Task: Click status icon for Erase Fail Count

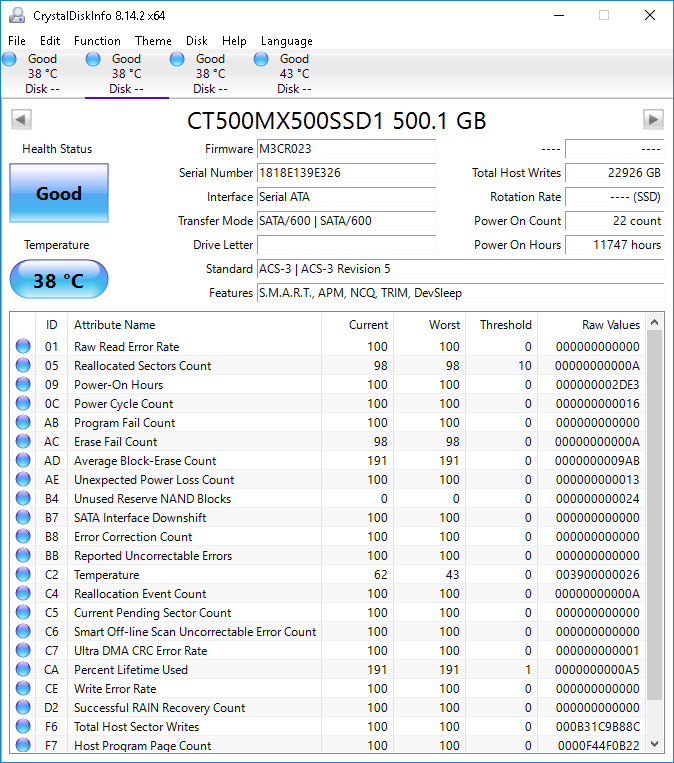Action: (23, 441)
